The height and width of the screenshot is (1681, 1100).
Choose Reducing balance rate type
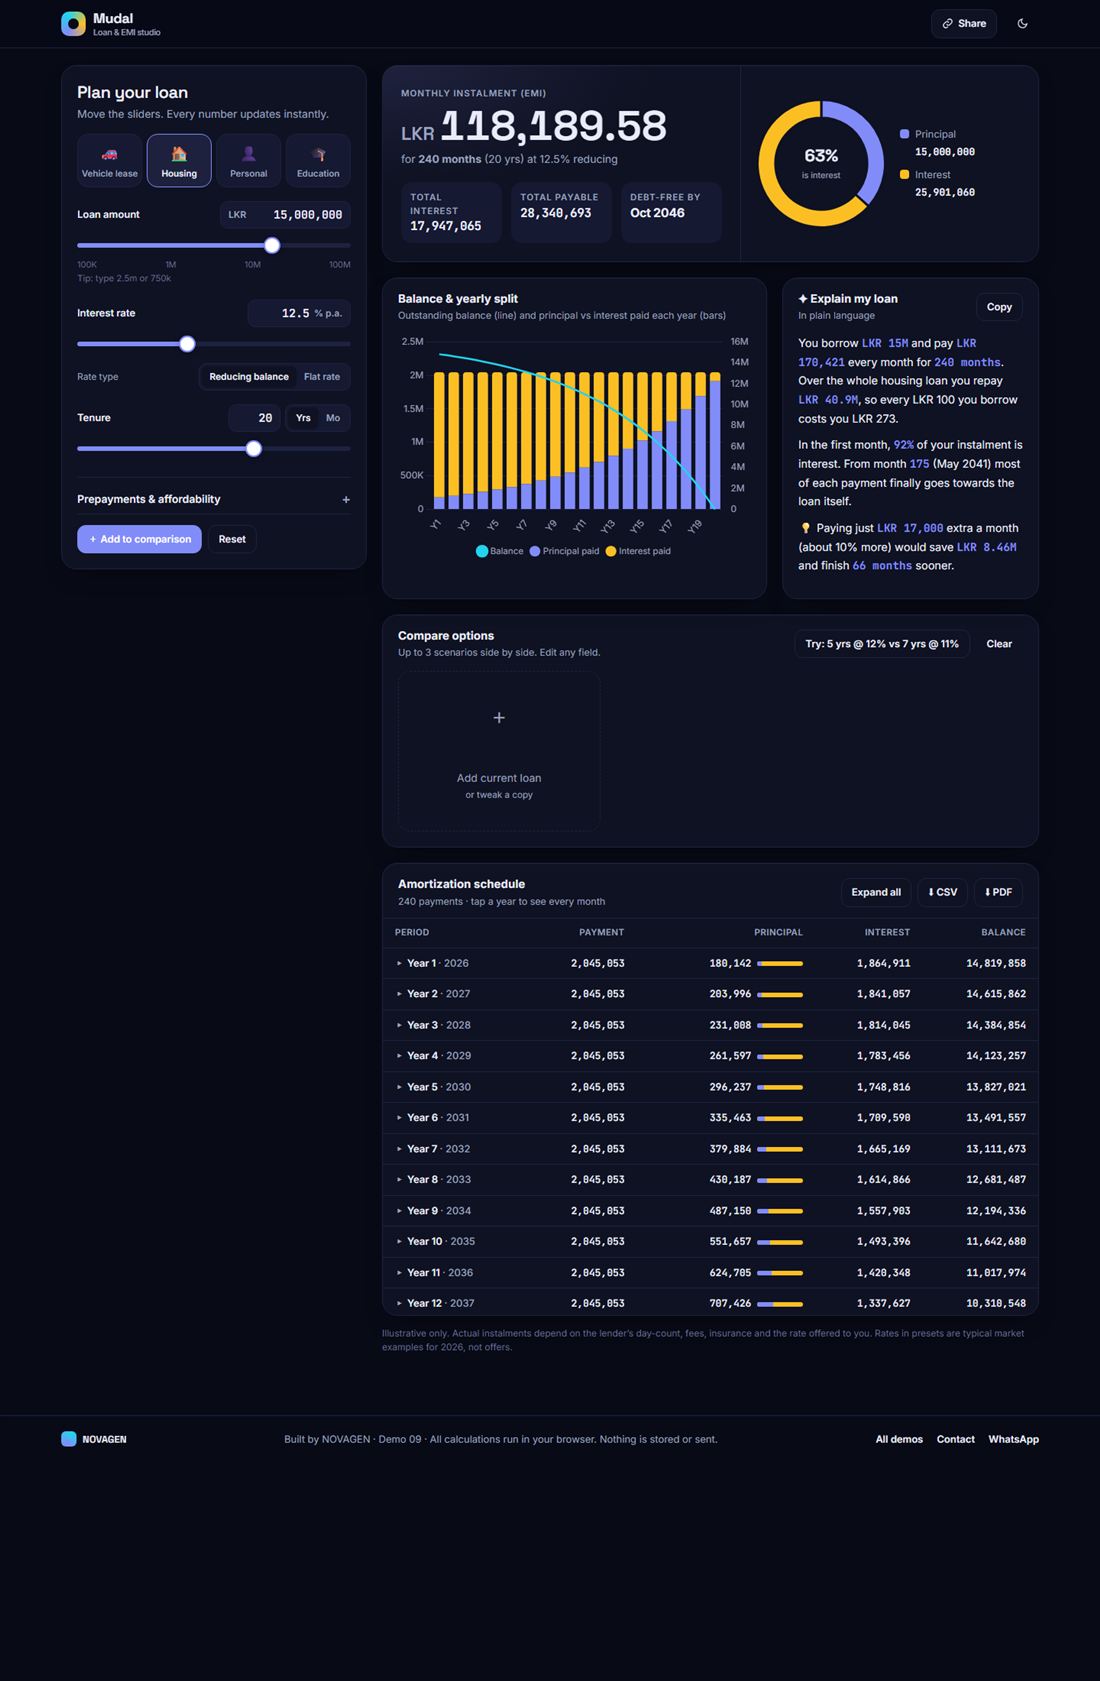pyautogui.click(x=249, y=377)
